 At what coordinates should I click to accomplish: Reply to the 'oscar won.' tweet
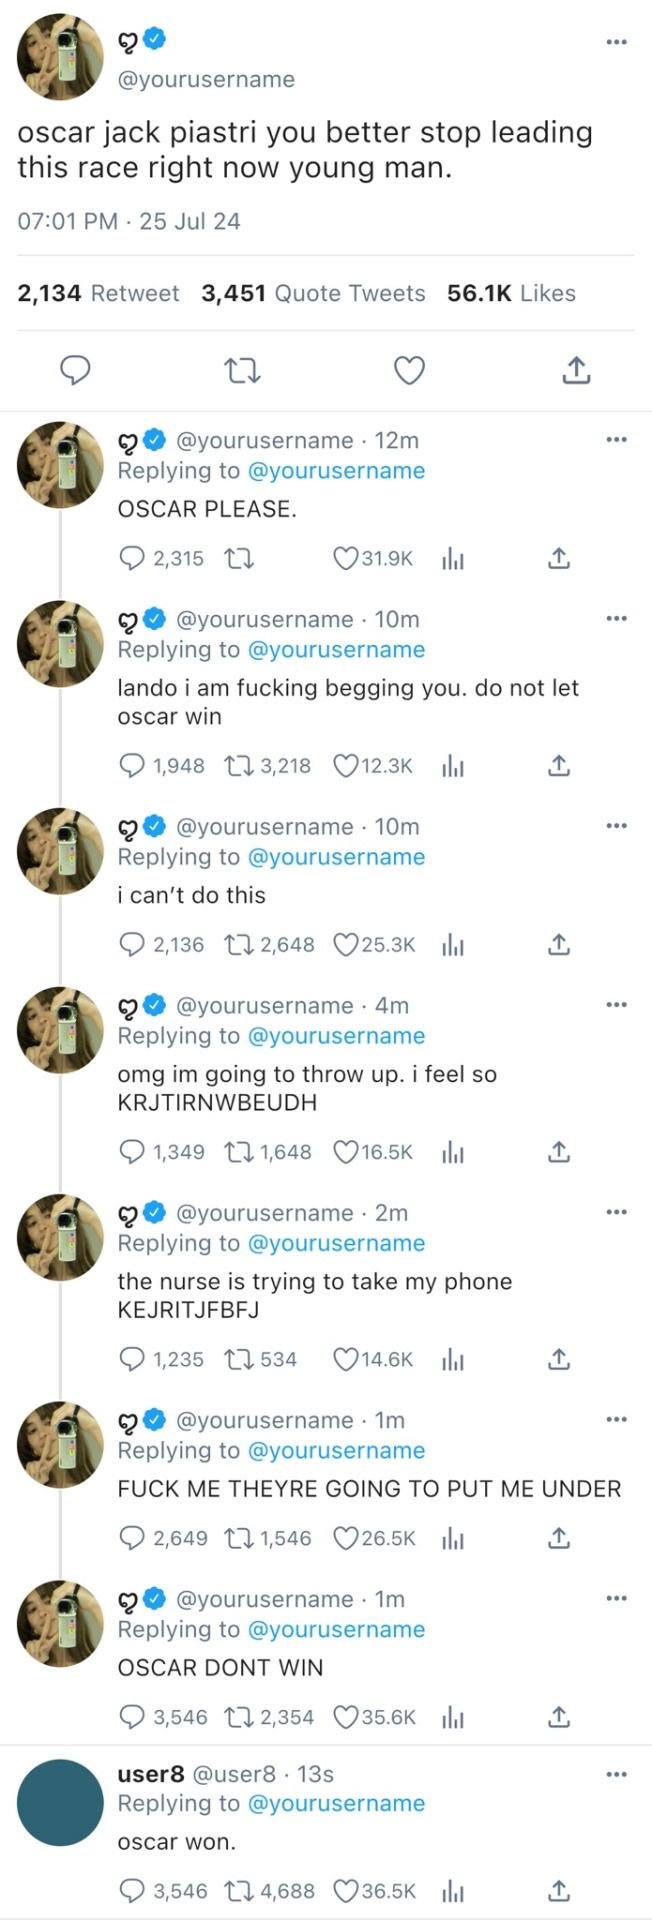132,1890
